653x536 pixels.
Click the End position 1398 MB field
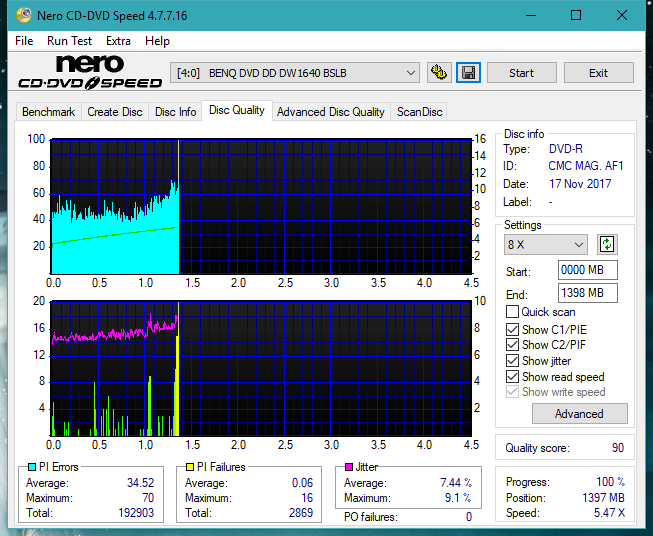pos(587,293)
